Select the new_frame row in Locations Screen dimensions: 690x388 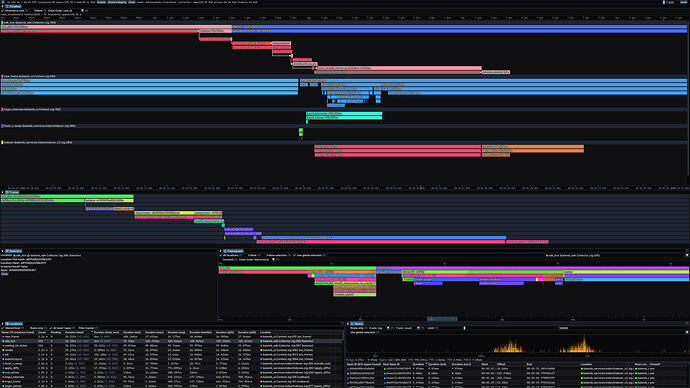[172, 337]
